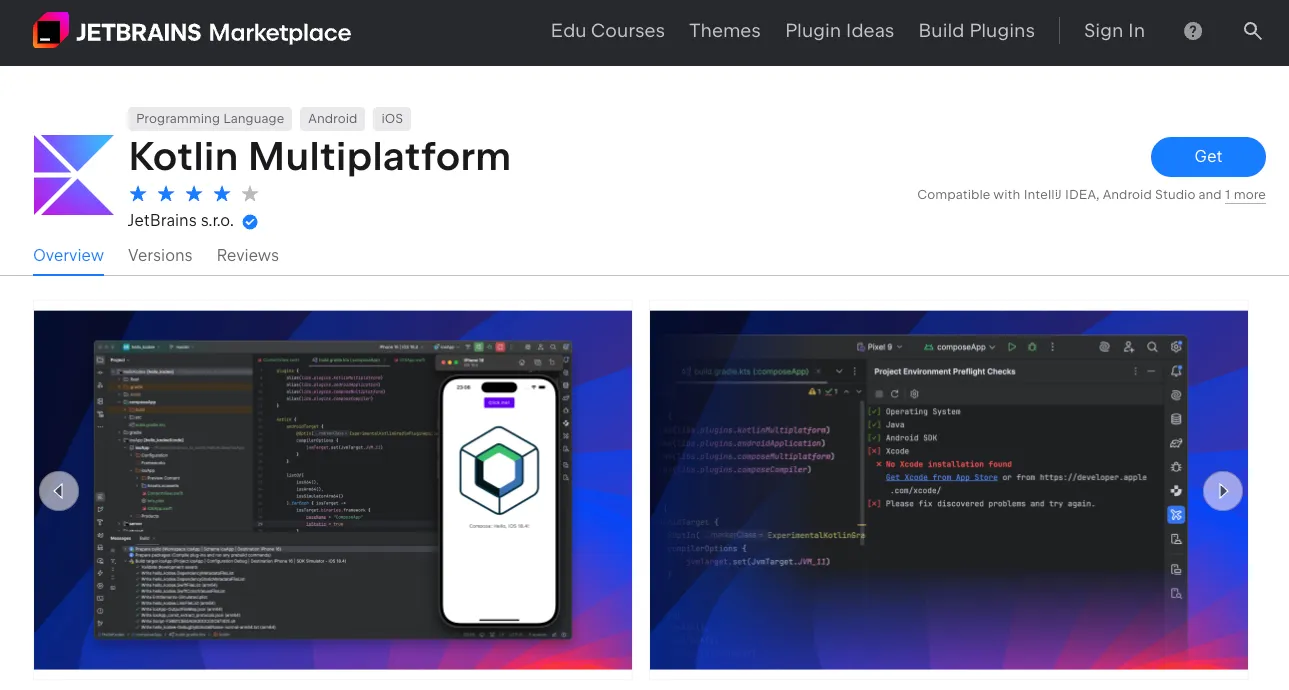Click the verified badge beside JetBrains s.r.o.
The width and height of the screenshot is (1289, 690).
point(249,222)
